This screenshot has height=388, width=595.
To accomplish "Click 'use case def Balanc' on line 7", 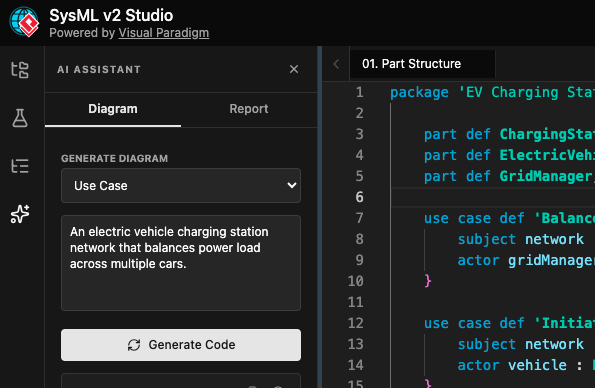I will pos(509,218).
